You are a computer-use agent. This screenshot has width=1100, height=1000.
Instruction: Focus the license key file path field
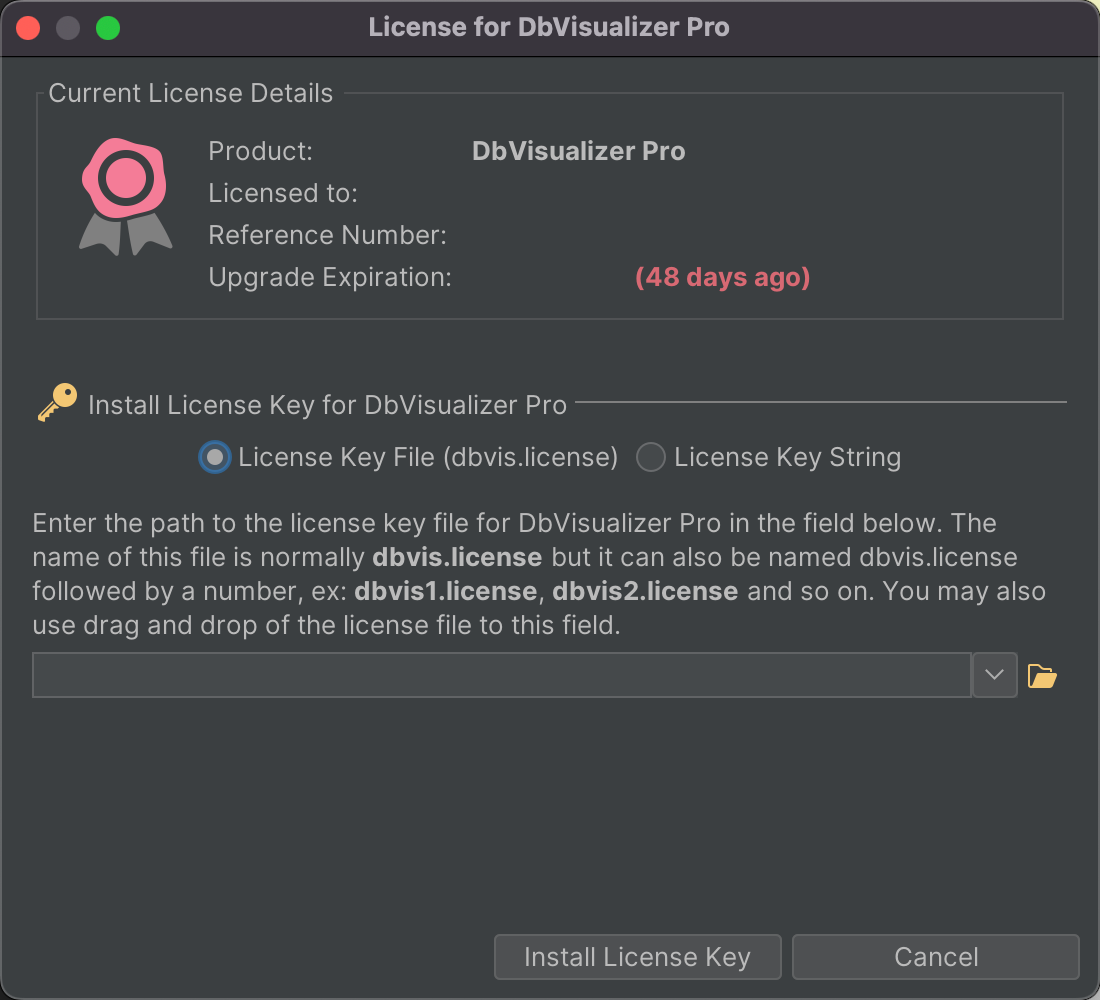502,675
